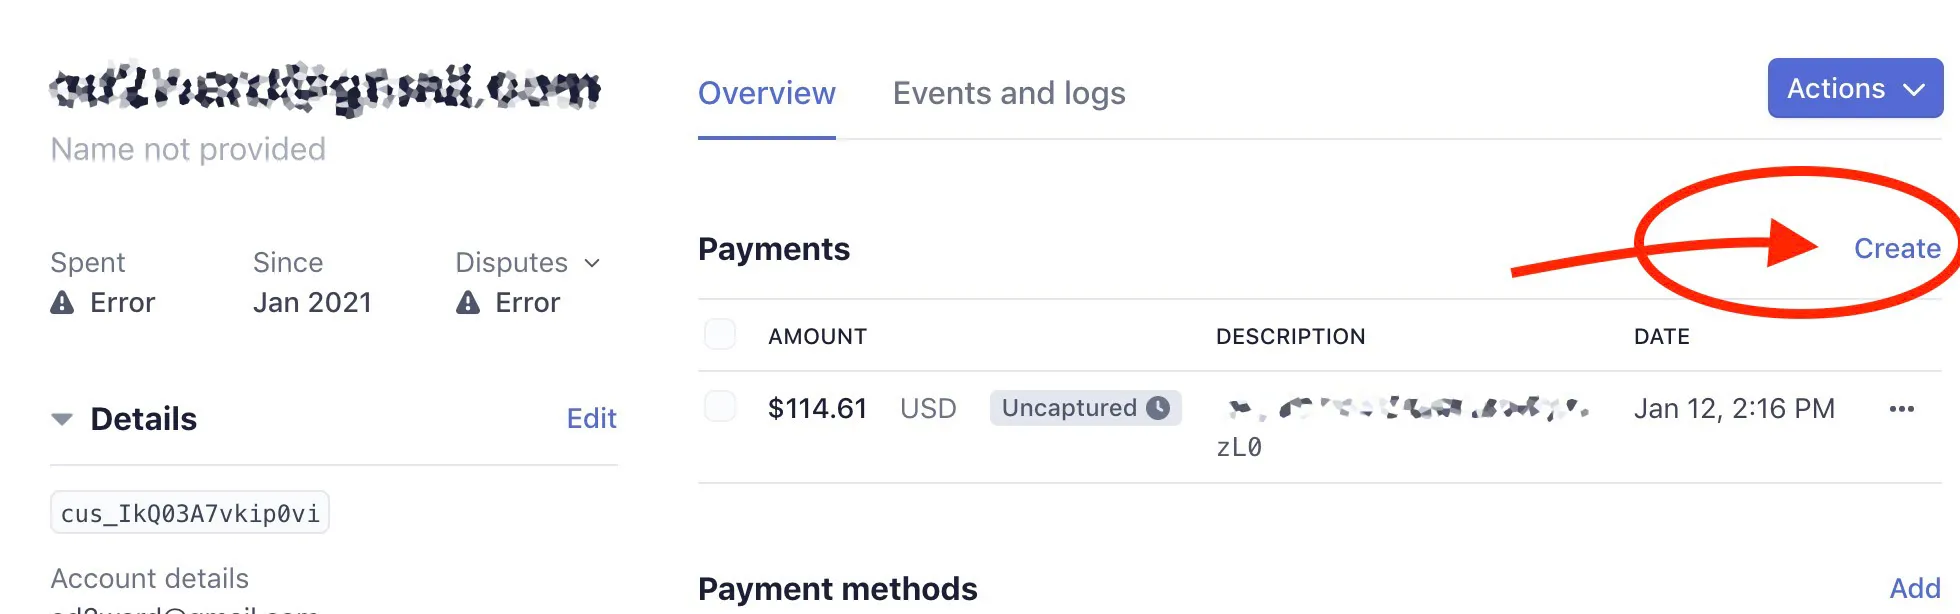Collapse the Details section triangle

(x=62, y=419)
